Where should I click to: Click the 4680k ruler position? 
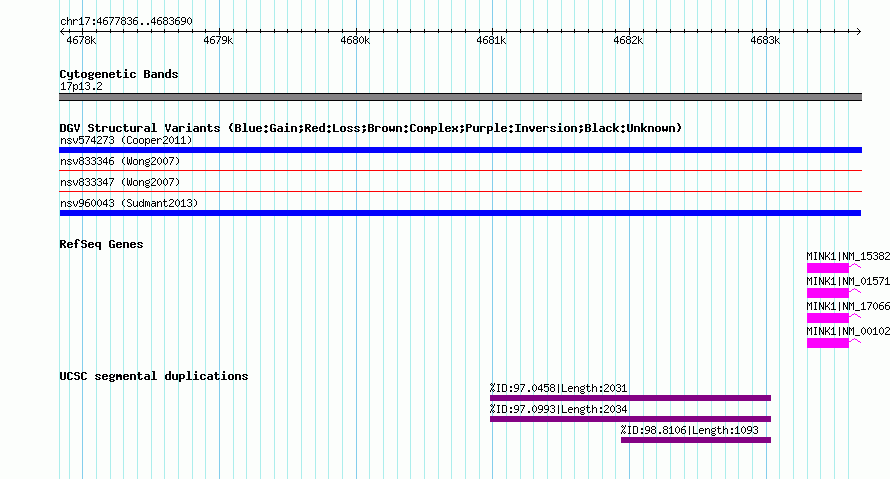pyautogui.click(x=355, y=40)
